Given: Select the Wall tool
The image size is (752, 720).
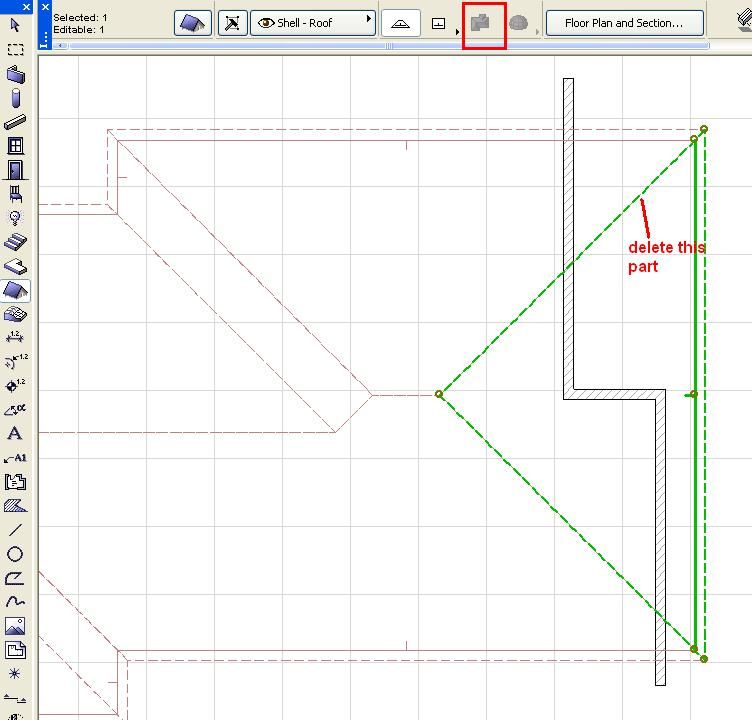Looking at the screenshot, I should point(15,74).
